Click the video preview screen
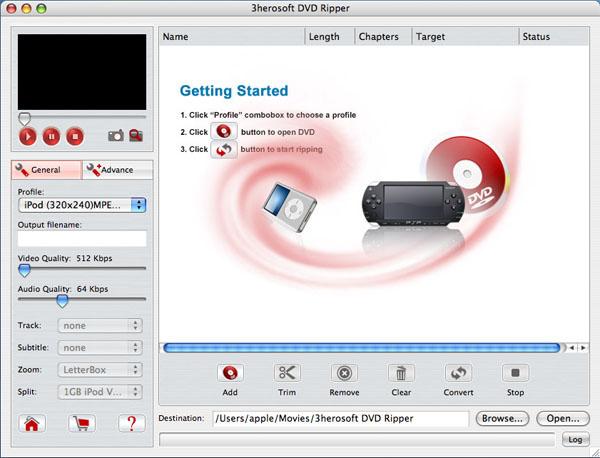The width and height of the screenshot is (600, 458). [x=82, y=72]
